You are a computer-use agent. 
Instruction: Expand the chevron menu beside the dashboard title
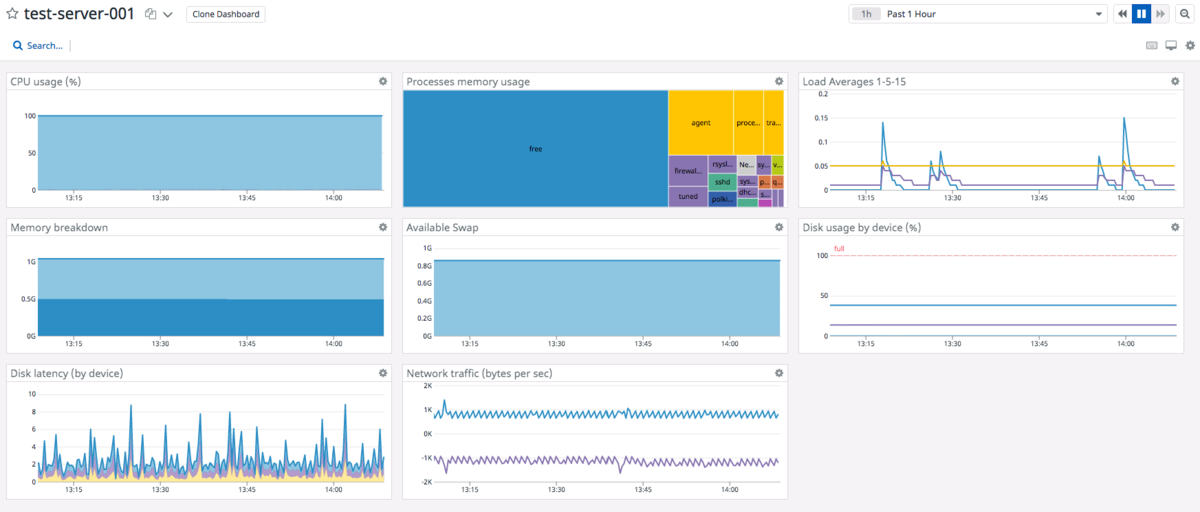pos(167,15)
